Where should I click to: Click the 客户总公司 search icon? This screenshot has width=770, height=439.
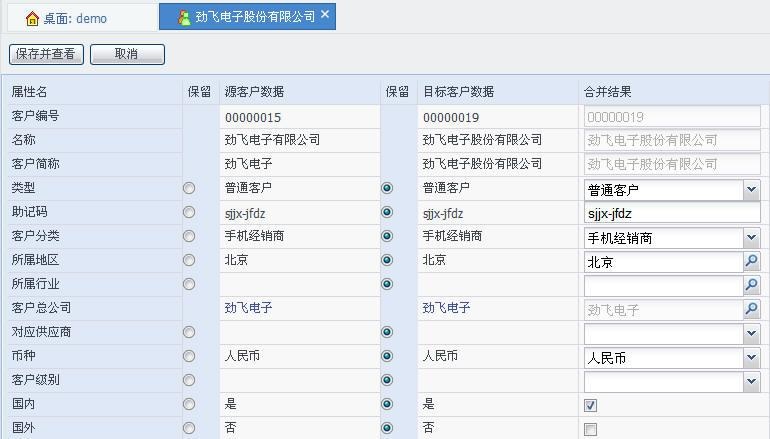tap(751, 310)
